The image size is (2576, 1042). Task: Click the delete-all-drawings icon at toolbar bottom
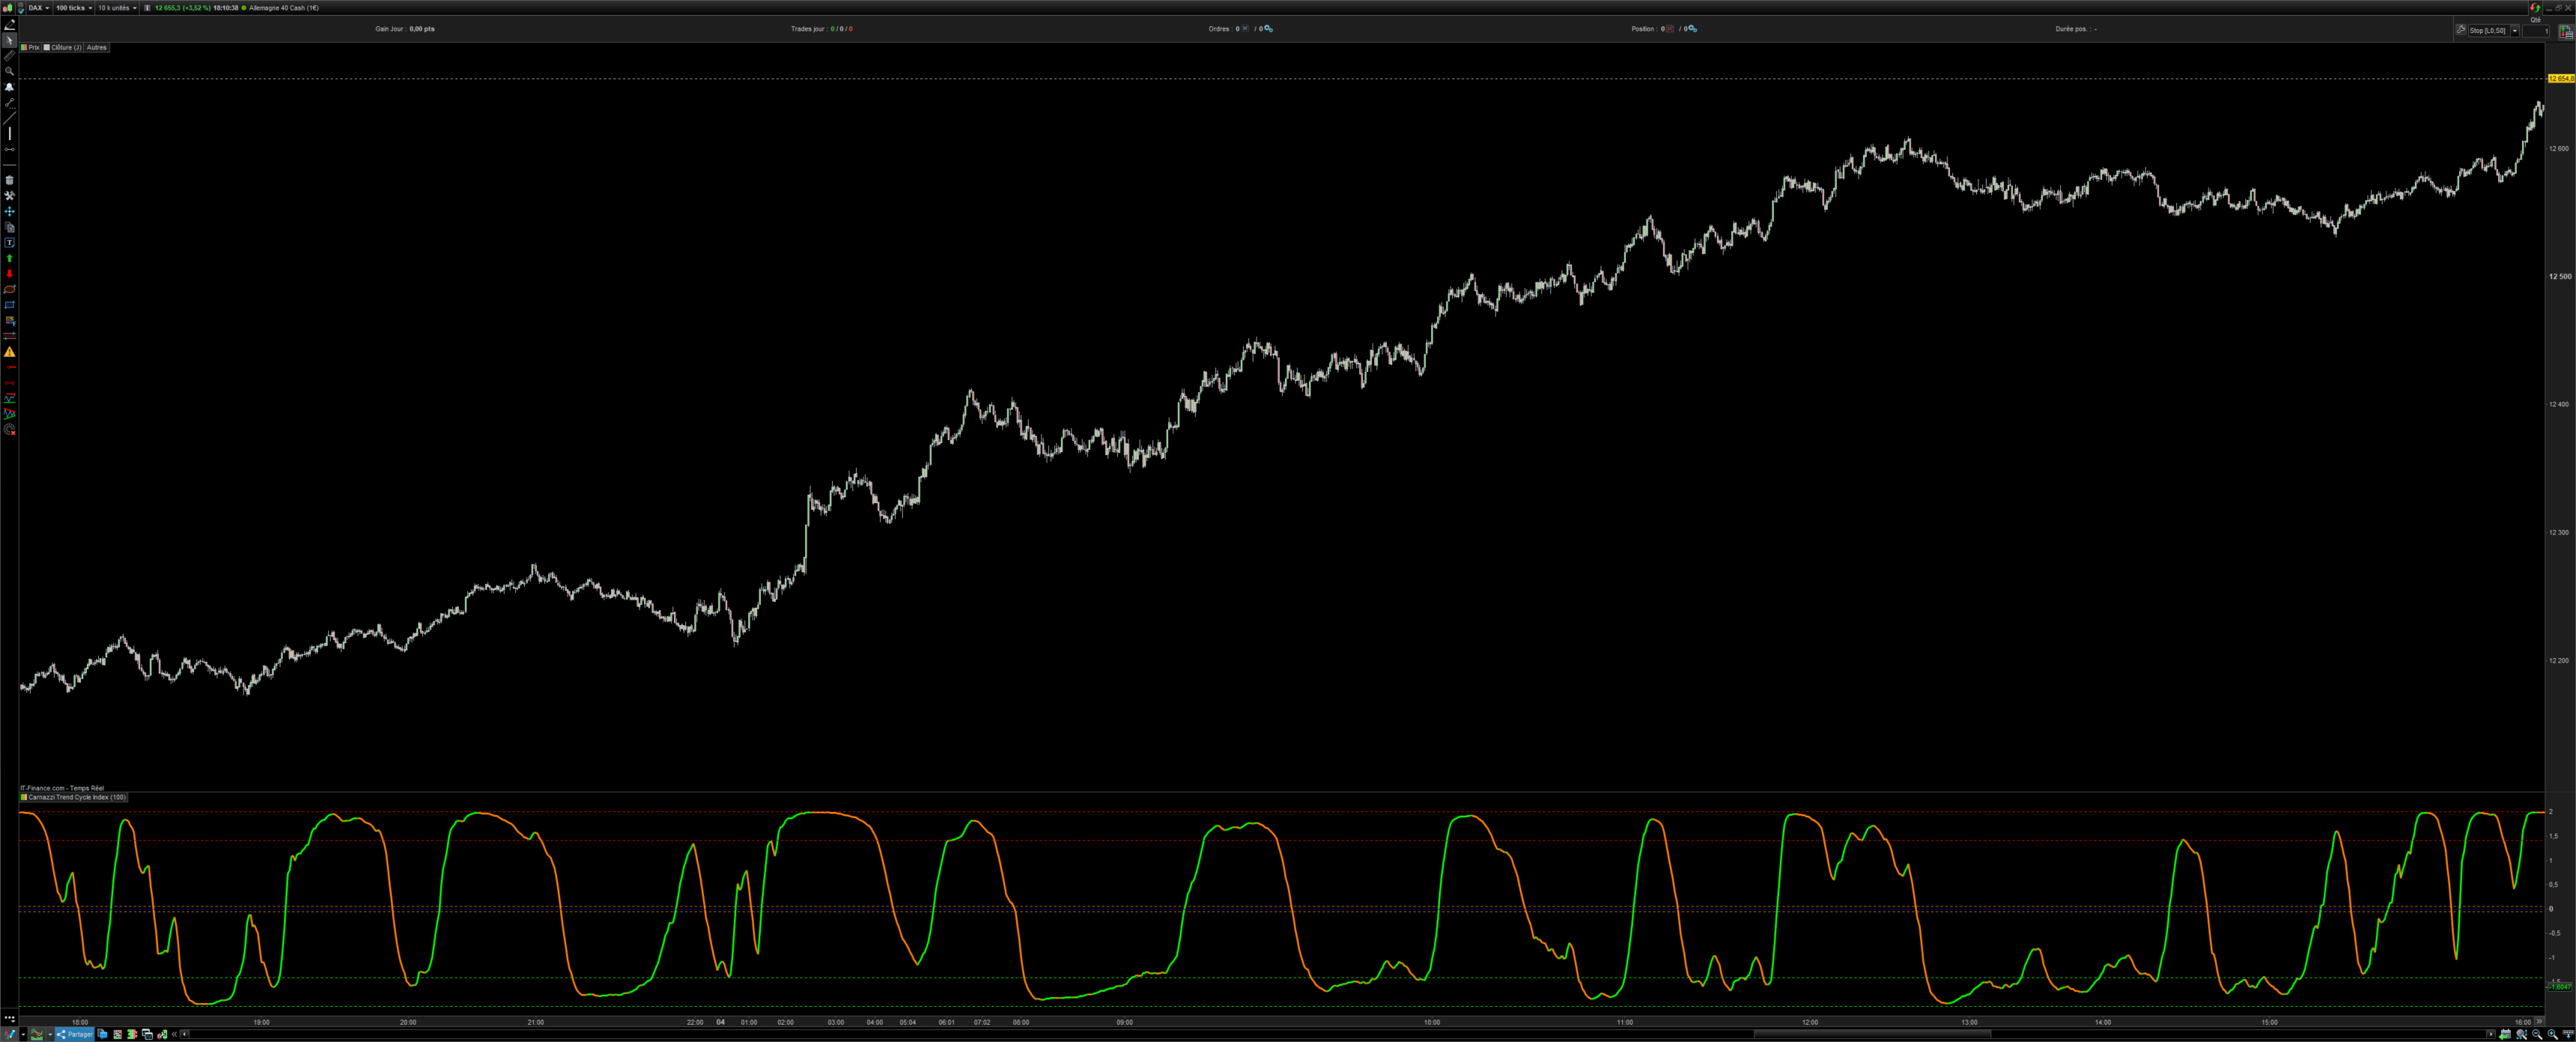pyautogui.click(x=9, y=429)
